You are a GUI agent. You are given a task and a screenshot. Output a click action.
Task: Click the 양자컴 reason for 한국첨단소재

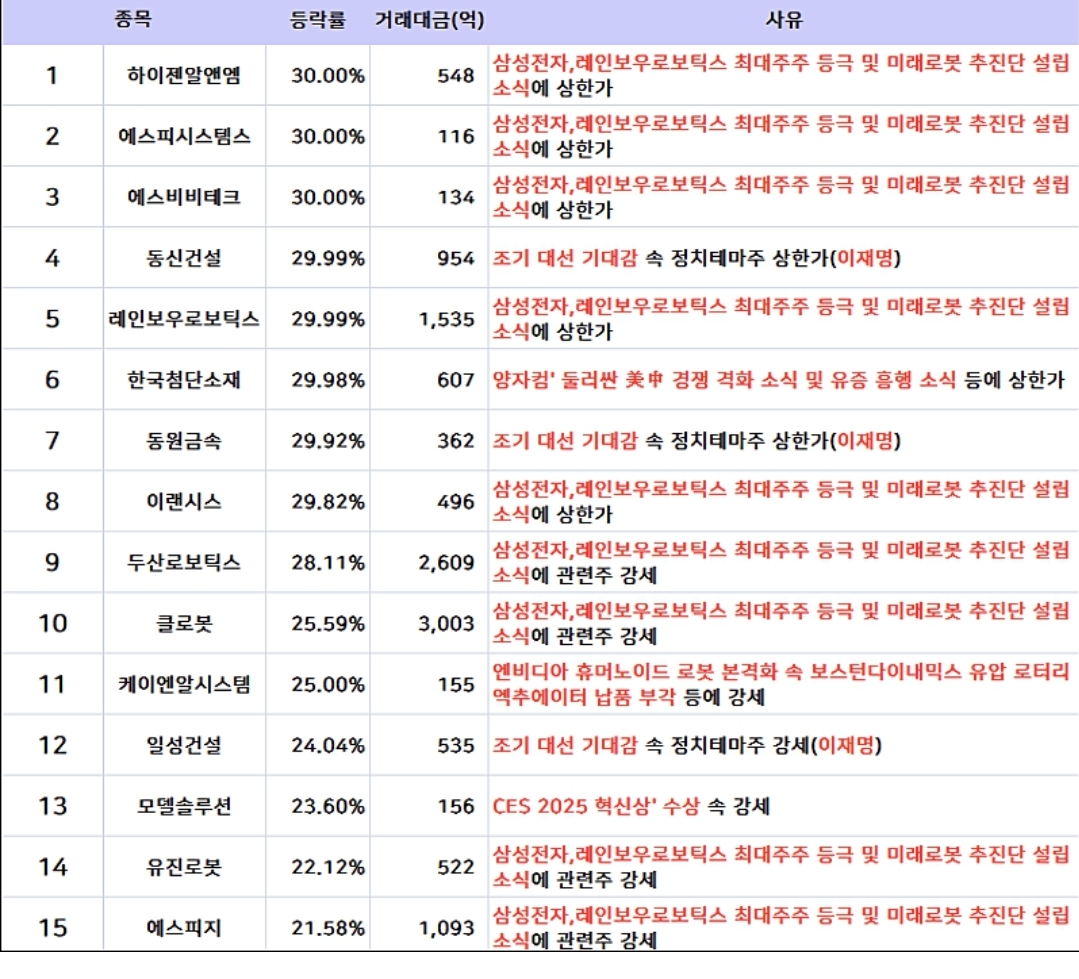pyautogui.click(x=778, y=380)
